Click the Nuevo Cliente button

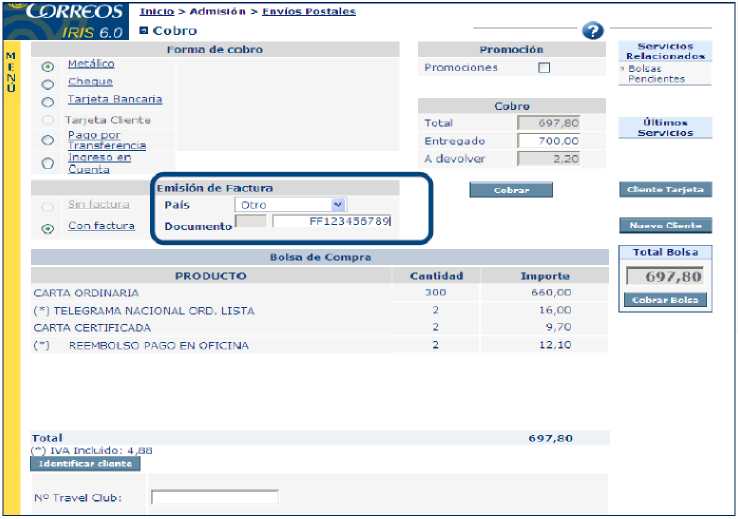point(665,226)
